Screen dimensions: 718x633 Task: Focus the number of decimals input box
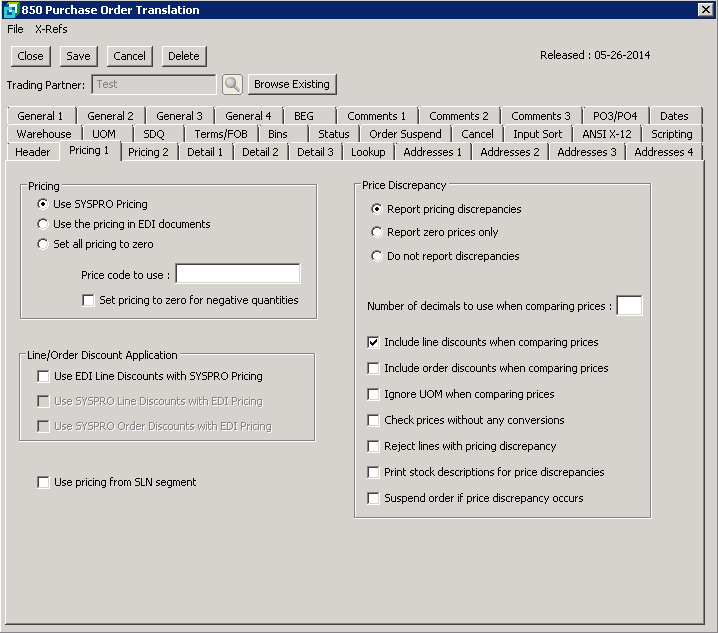(x=629, y=306)
